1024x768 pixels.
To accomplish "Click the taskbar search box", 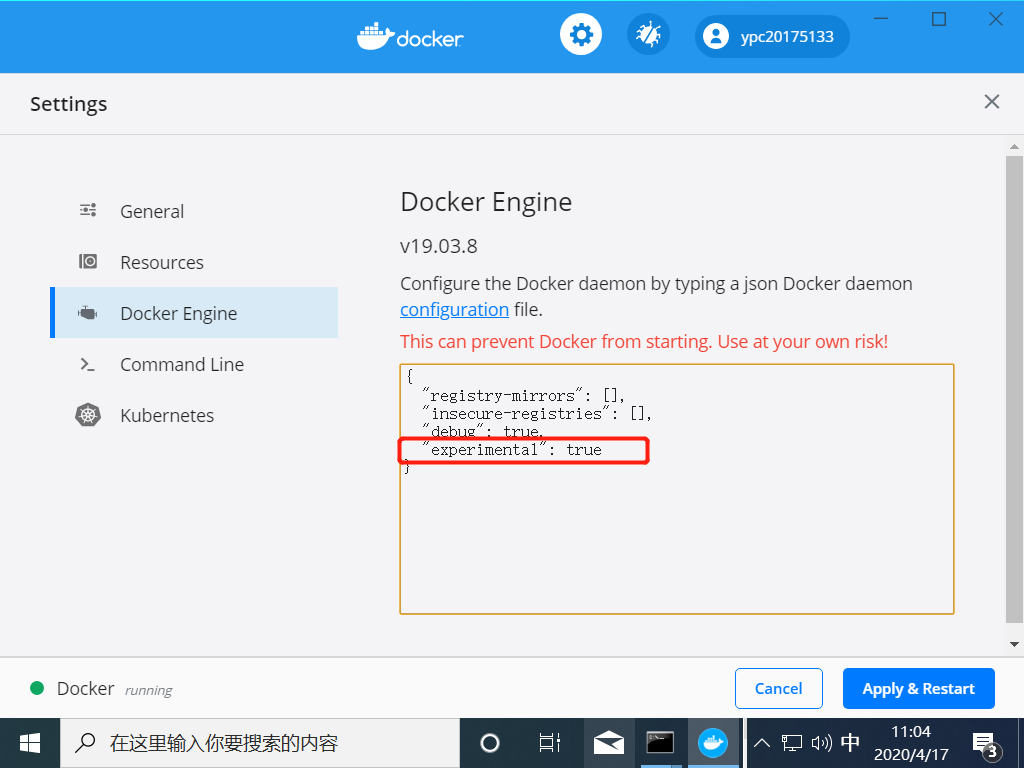I will 260,743.
